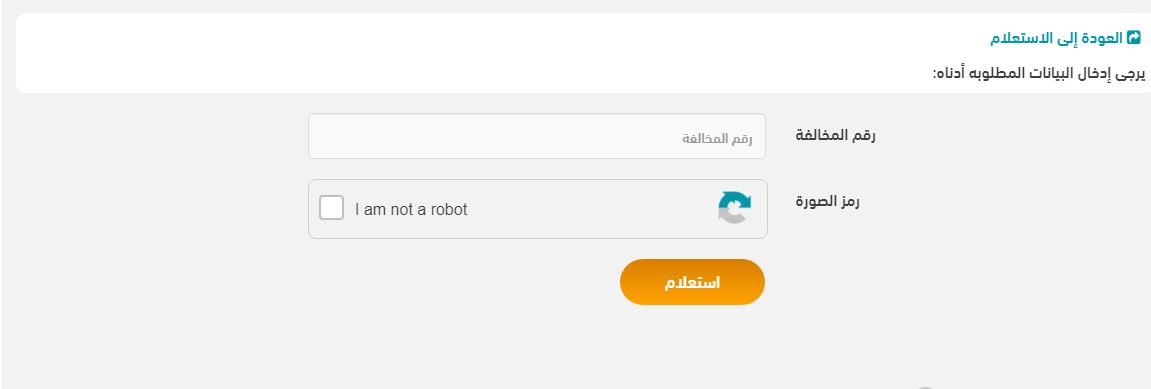Click the رقم المخالفة field label

pos(835,135)
